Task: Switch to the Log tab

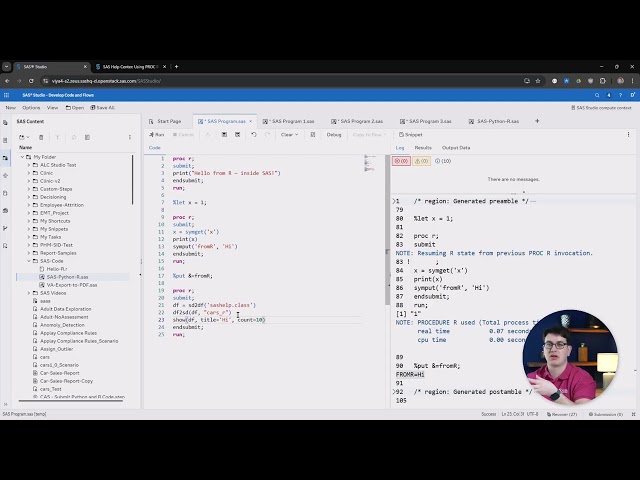Action: click(x=400, y=148)
